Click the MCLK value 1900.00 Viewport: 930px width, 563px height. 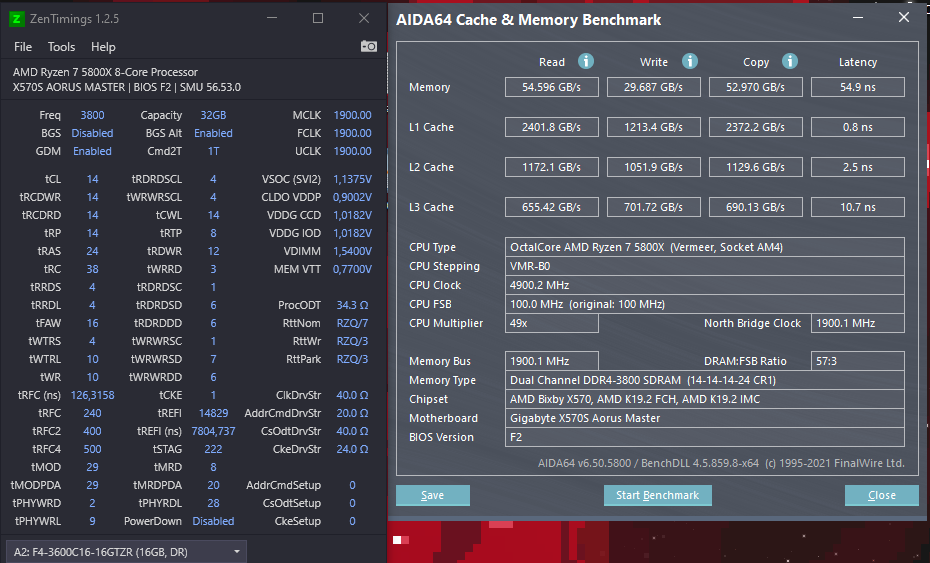[352, 115]
